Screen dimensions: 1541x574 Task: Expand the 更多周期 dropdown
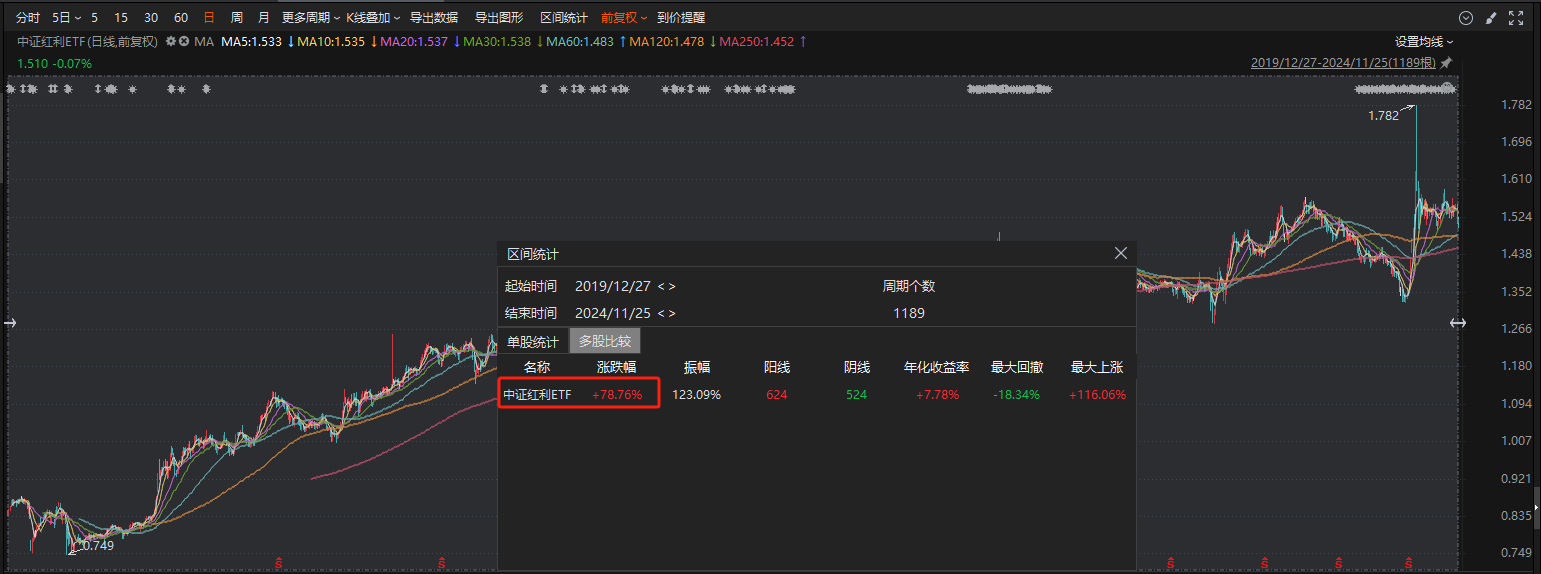tap(310, 18)
